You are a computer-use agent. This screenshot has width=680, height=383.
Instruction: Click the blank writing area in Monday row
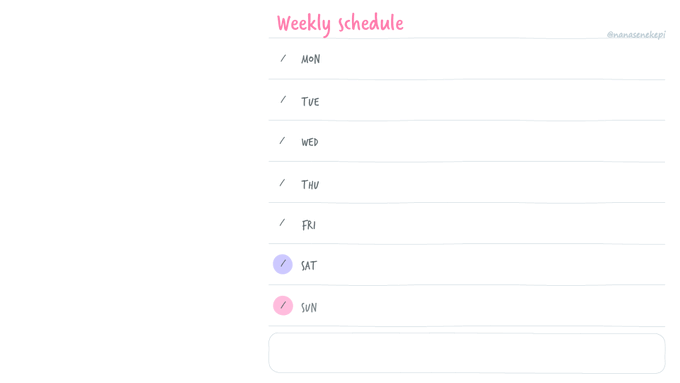(x=492, y=59)
